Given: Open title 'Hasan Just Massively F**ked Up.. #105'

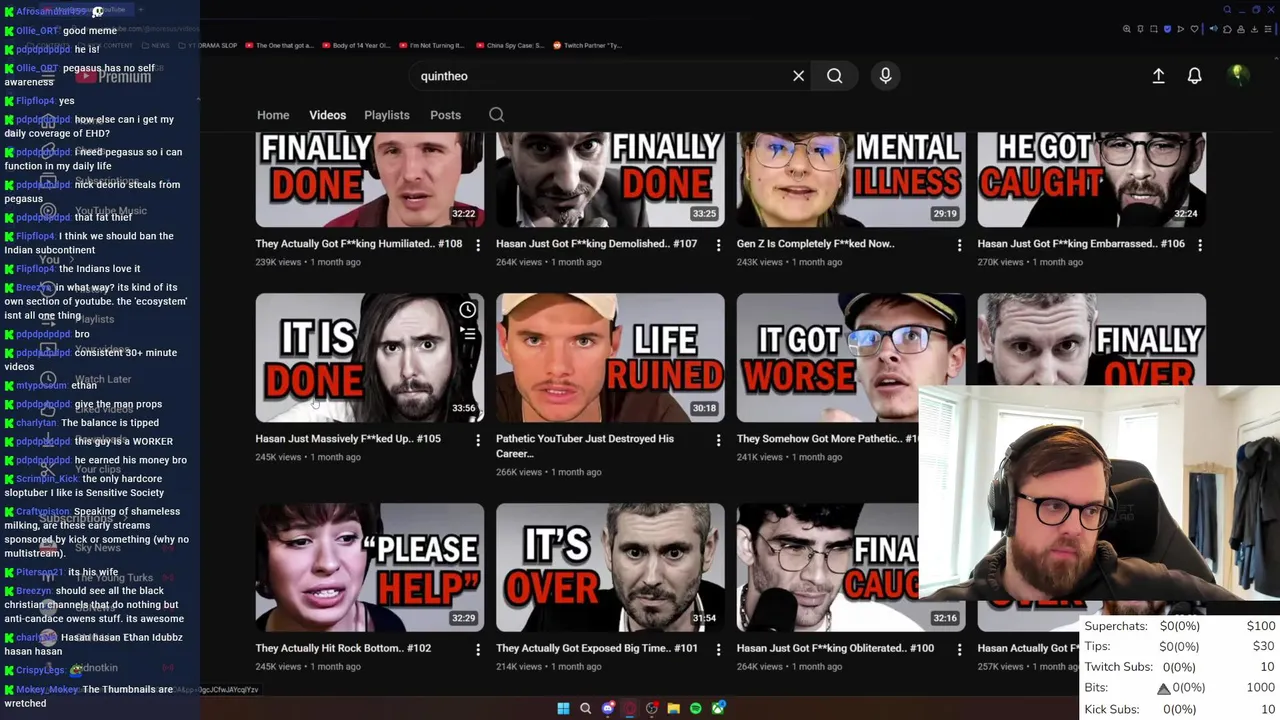Looking at the screenshot, I should (348, 439).
